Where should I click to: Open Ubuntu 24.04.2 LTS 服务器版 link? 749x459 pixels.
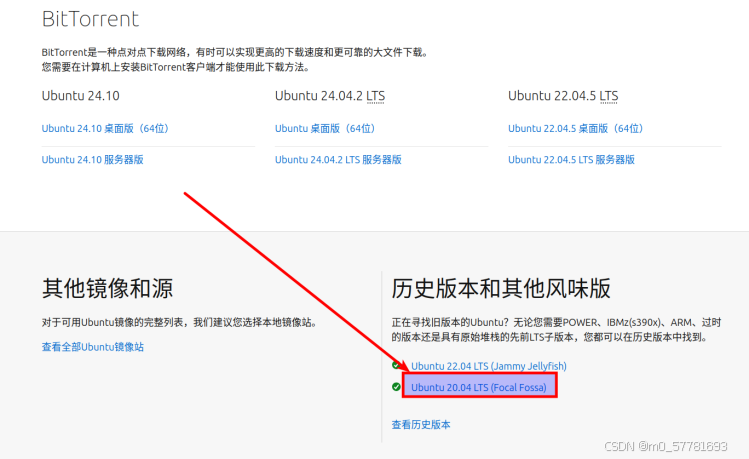click(338, 160)
